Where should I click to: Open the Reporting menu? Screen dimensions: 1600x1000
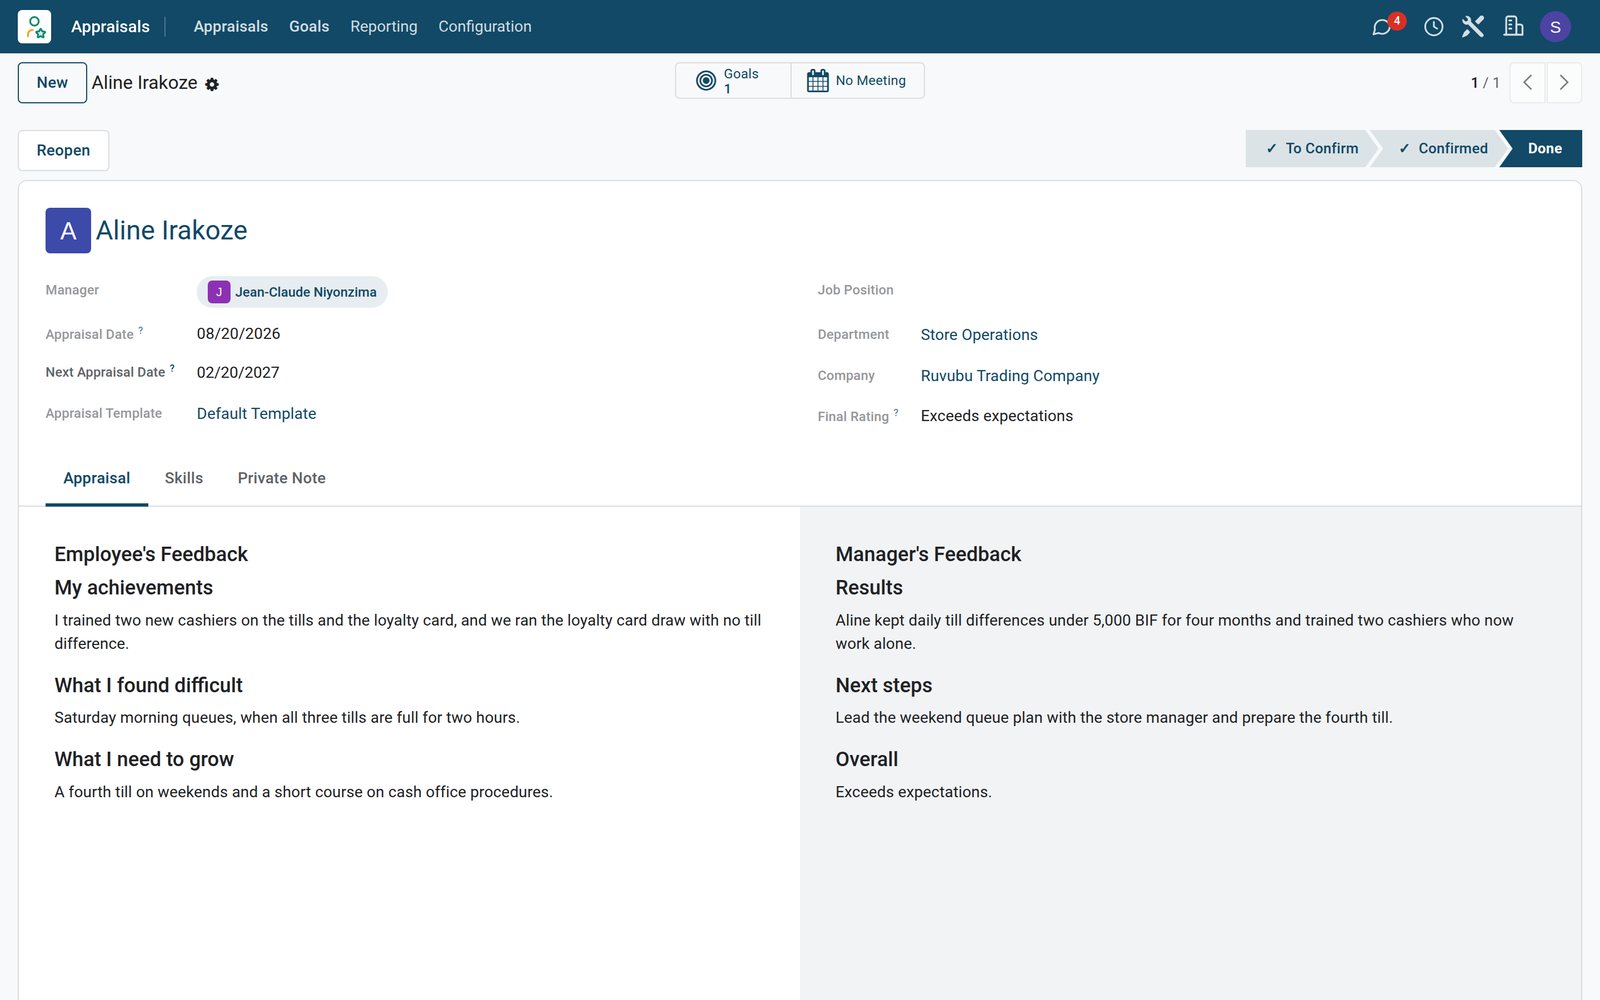(x=384, y=27)
